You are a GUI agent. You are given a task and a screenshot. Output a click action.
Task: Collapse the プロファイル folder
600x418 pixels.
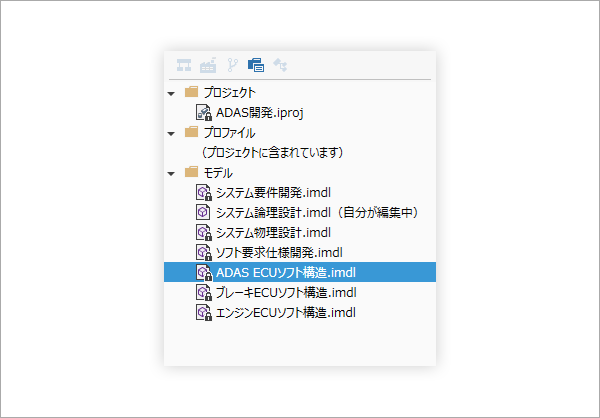[171, 134]
